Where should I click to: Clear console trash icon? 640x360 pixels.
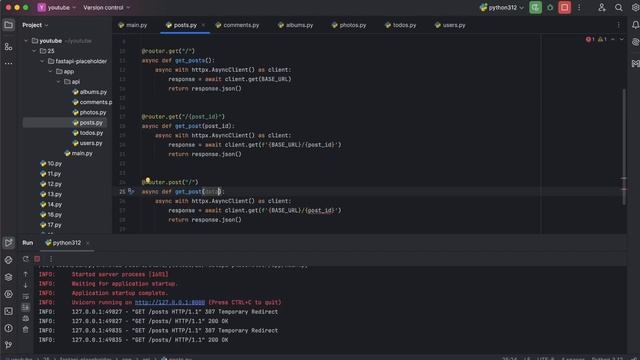26,329
